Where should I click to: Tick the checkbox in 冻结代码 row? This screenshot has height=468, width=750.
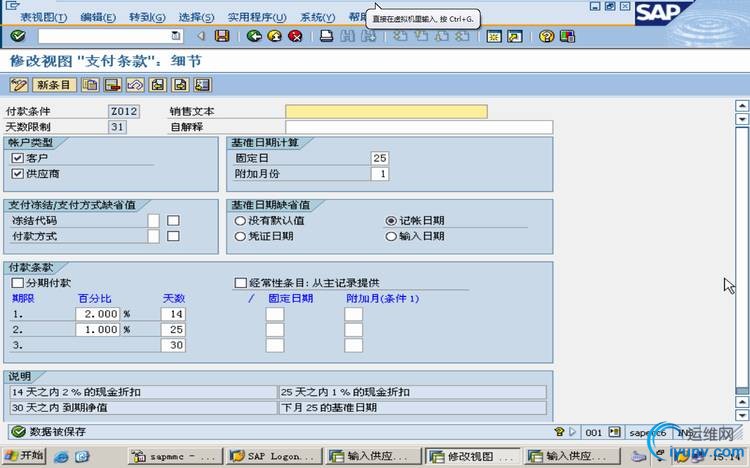pyautogui.click(x=173, y=221)
